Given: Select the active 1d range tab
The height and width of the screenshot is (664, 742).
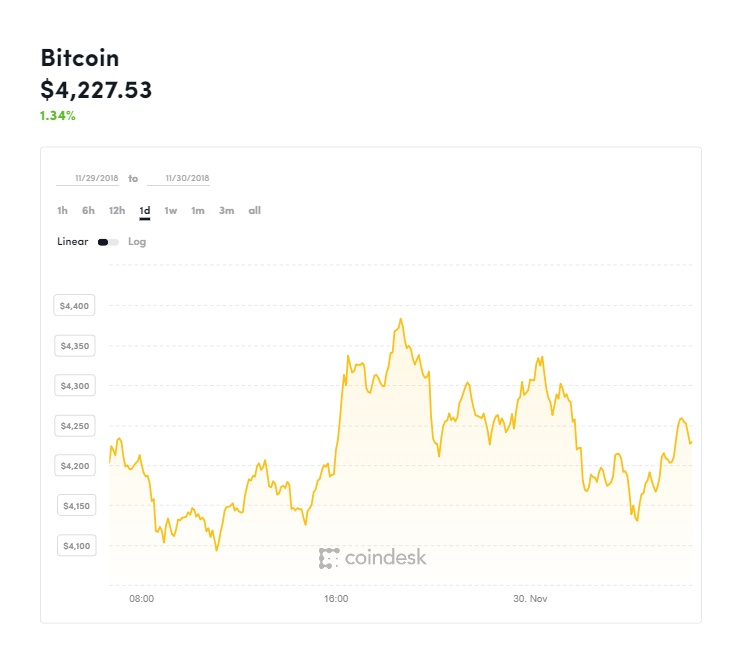Looking at the screenshot, I should tap(145, 211).
